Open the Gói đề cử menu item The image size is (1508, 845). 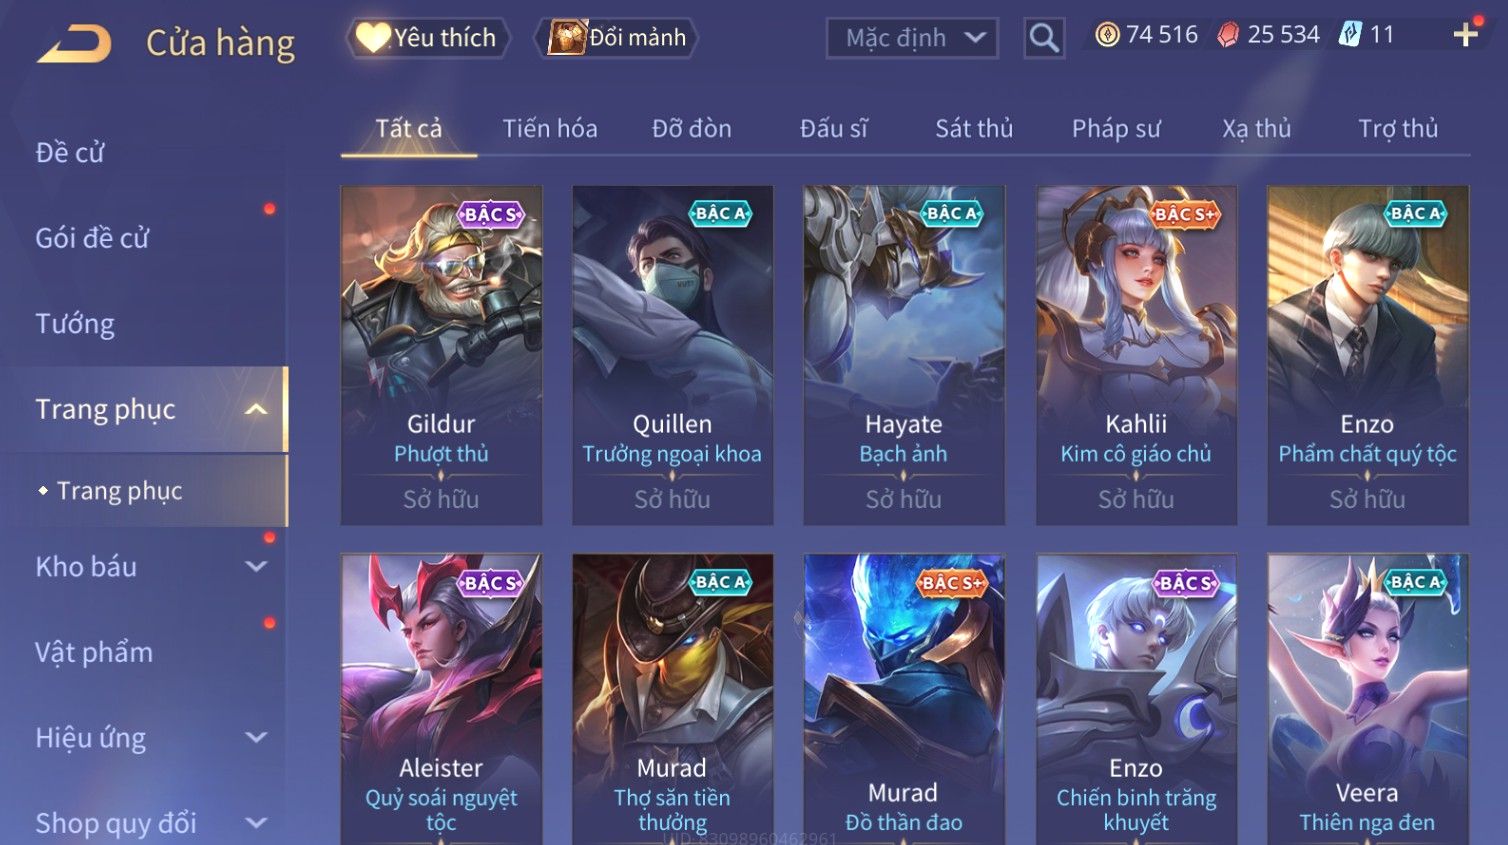pos(92,238)
